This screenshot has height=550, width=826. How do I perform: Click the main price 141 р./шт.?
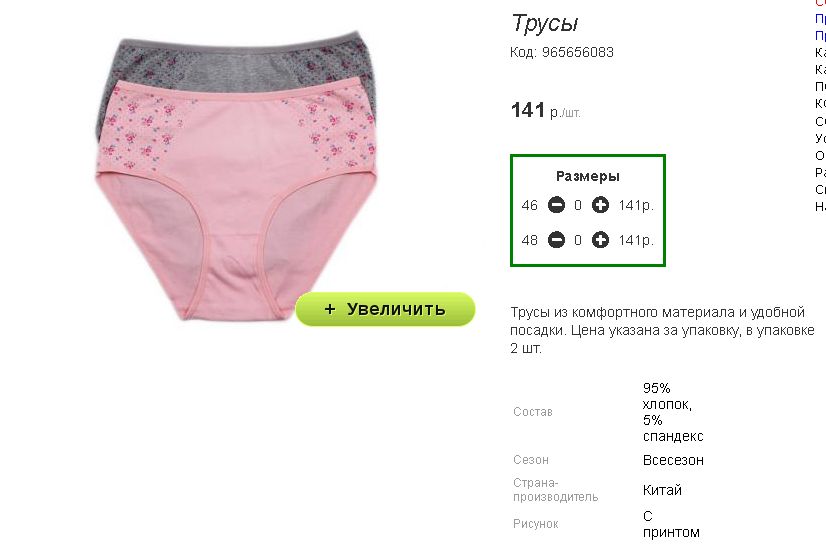click(x=545, y=111)
